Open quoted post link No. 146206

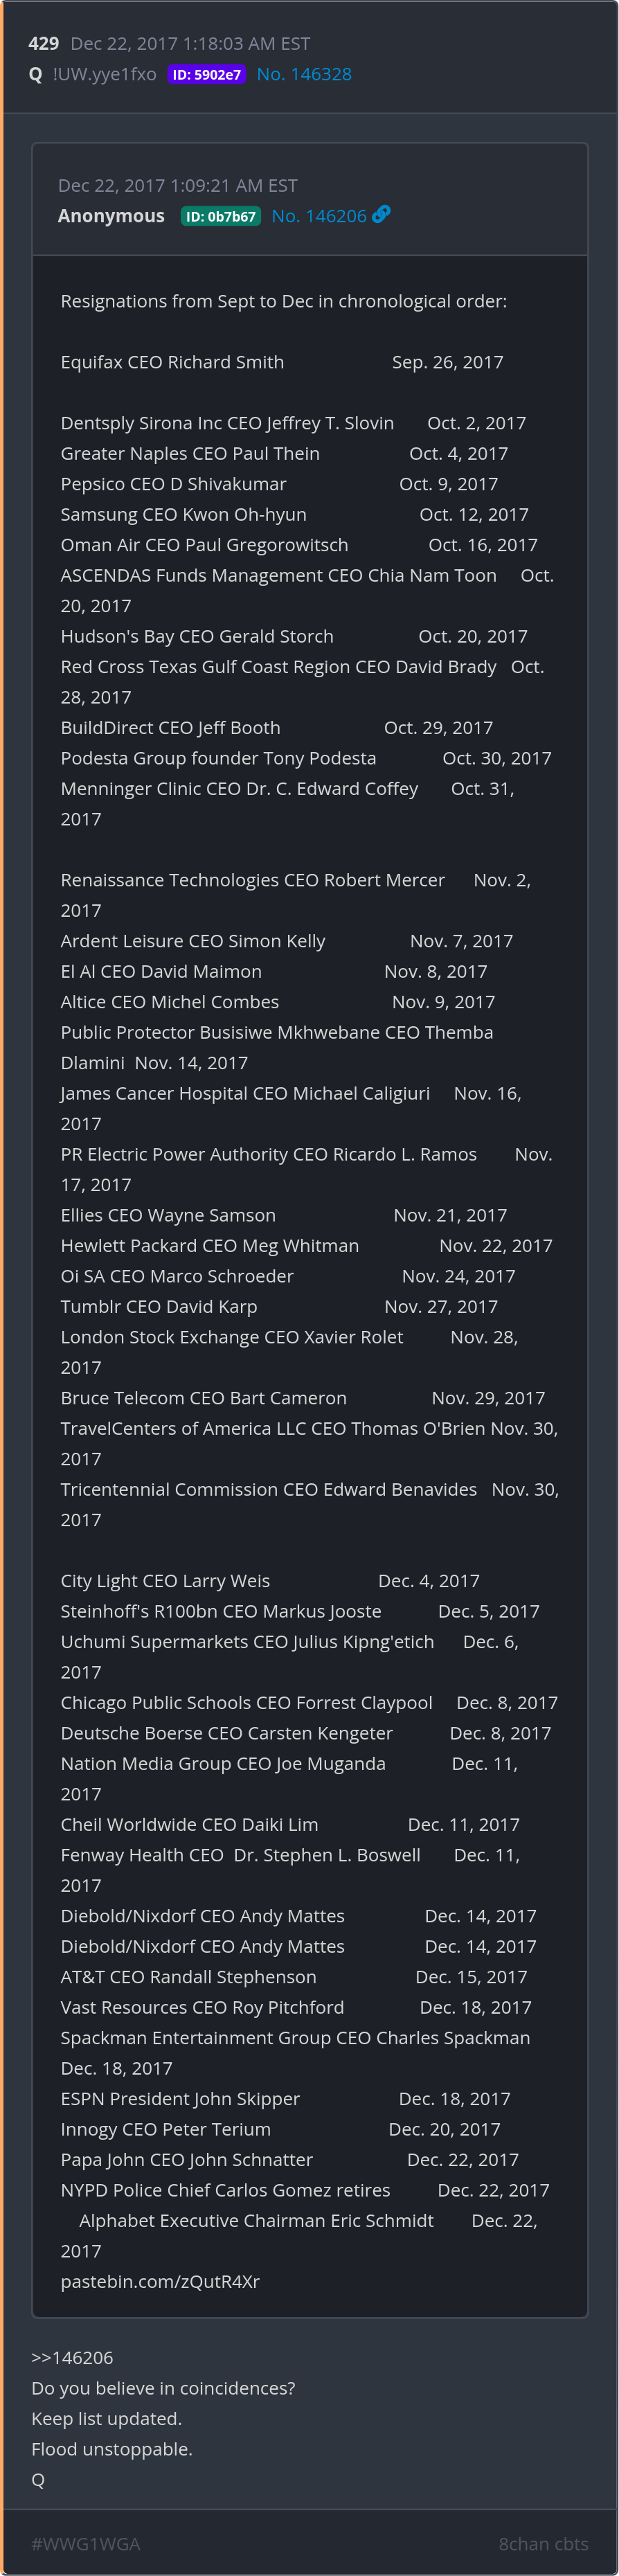tap(319, 216)
